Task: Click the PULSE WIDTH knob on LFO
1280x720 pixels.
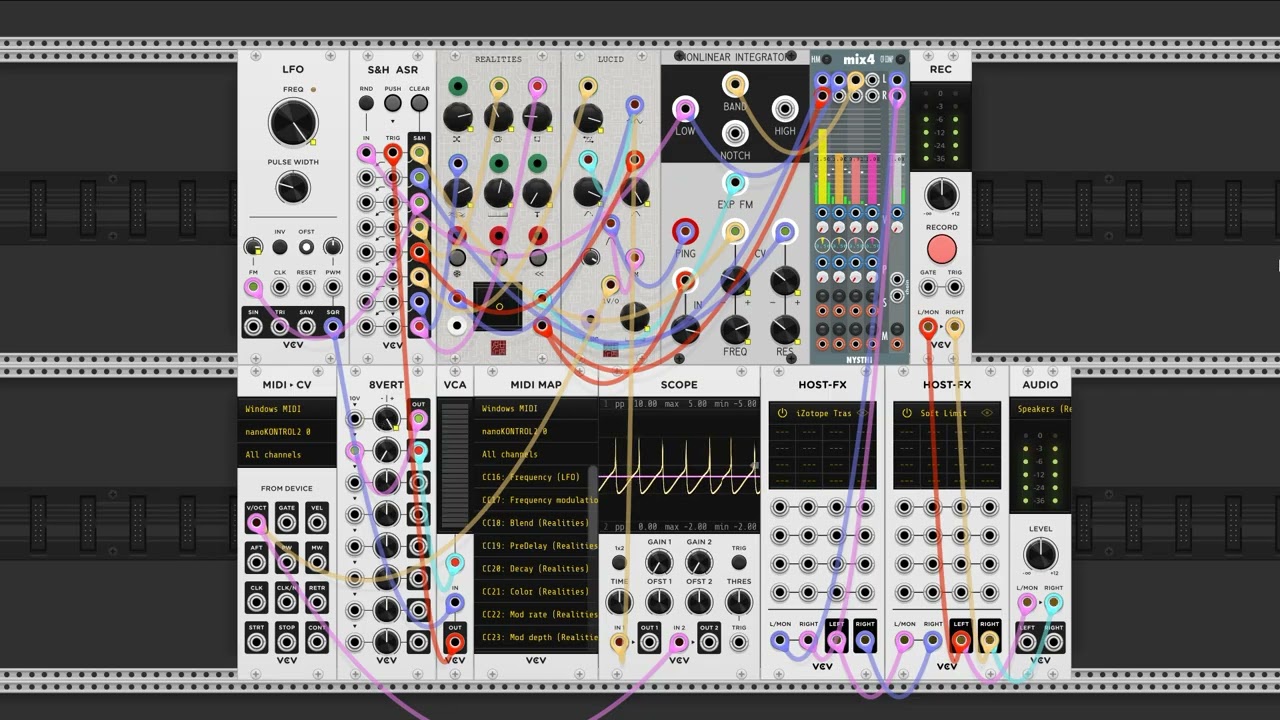Action: pyautogui.click(x=293, y=187)
